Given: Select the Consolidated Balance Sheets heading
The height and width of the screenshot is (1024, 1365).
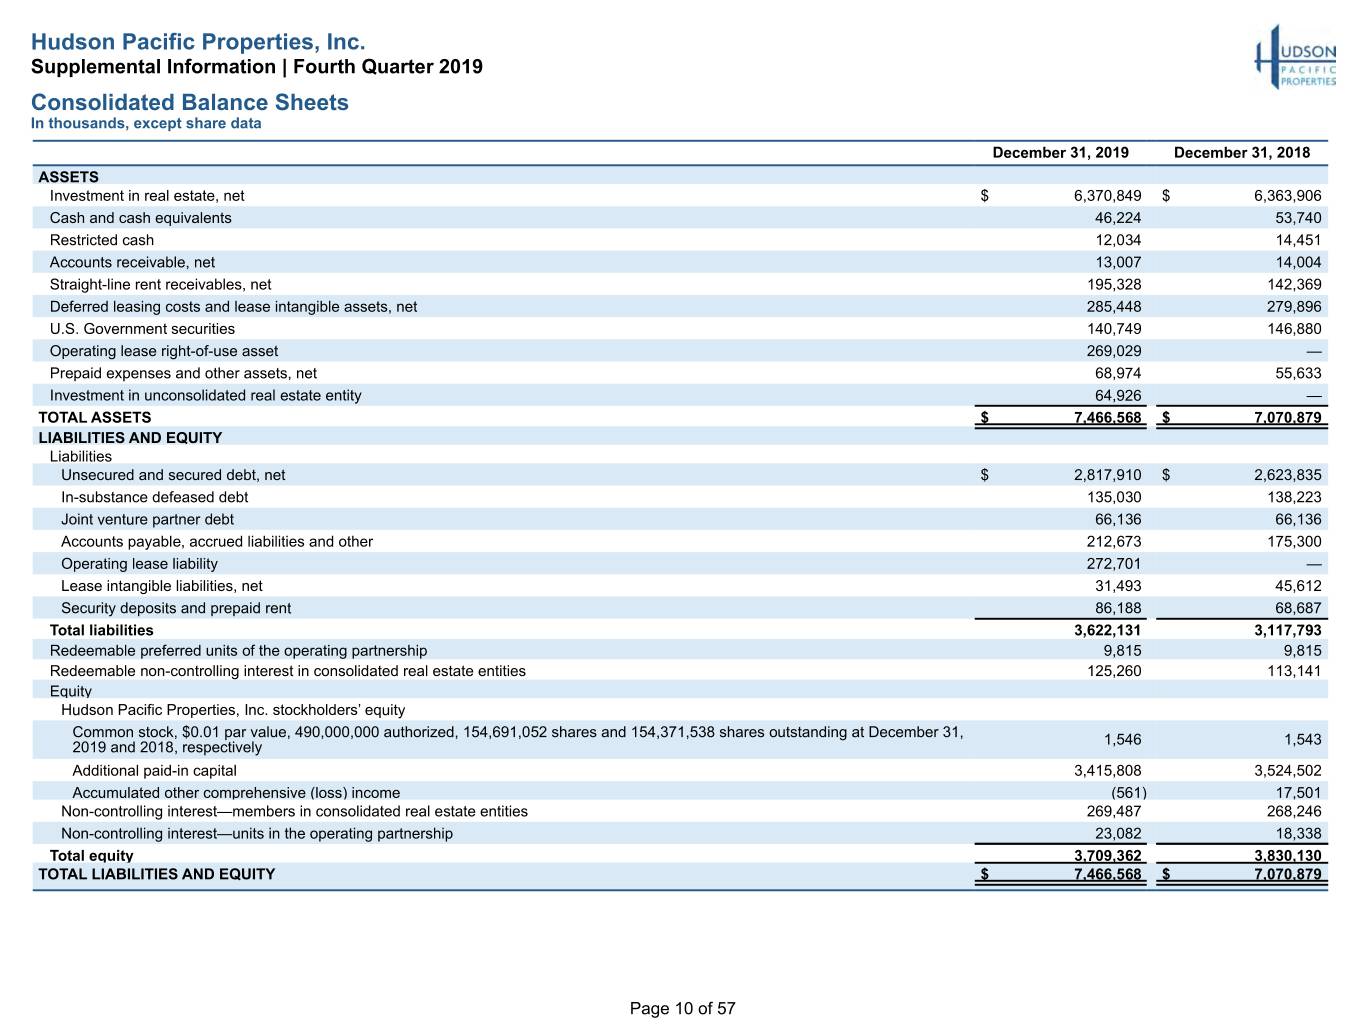Looking at the screenshot, I should (190, 102).
